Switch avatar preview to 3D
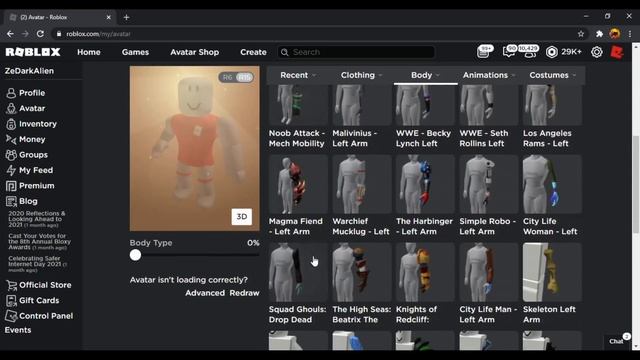Screen dimensions: 640x360 tap(242, 217)
